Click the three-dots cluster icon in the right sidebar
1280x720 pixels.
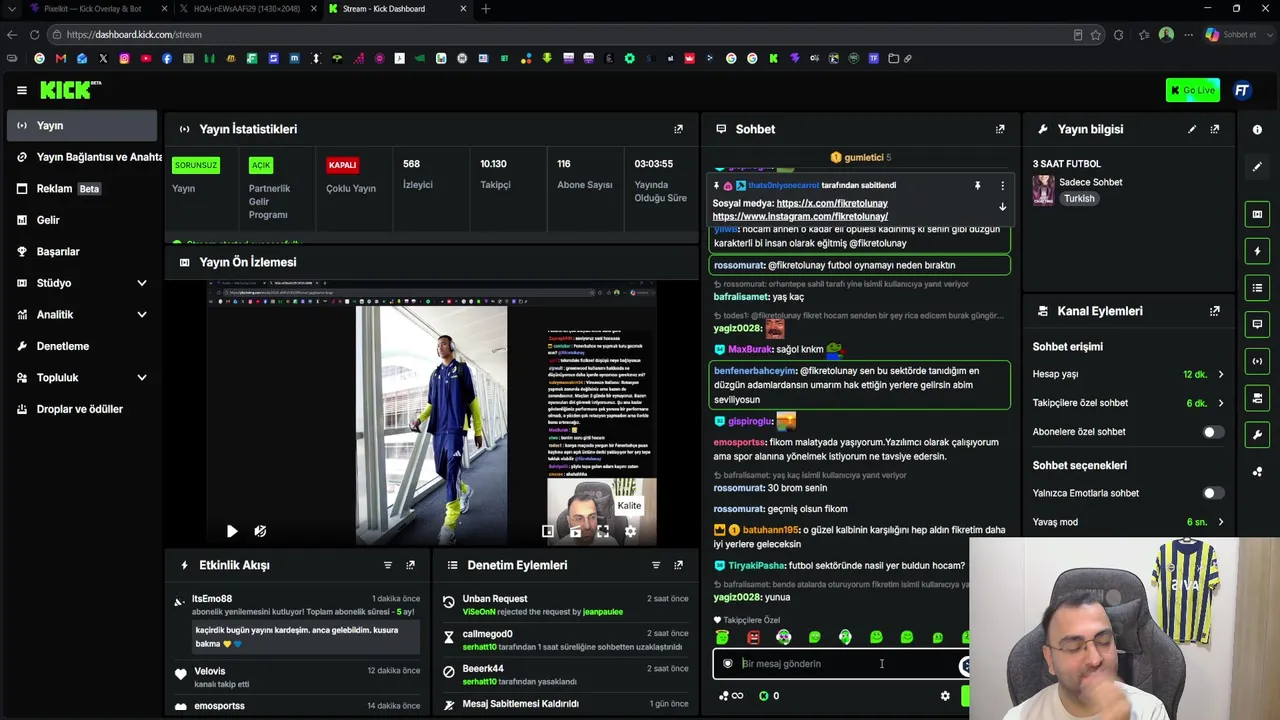point(1257,472)
